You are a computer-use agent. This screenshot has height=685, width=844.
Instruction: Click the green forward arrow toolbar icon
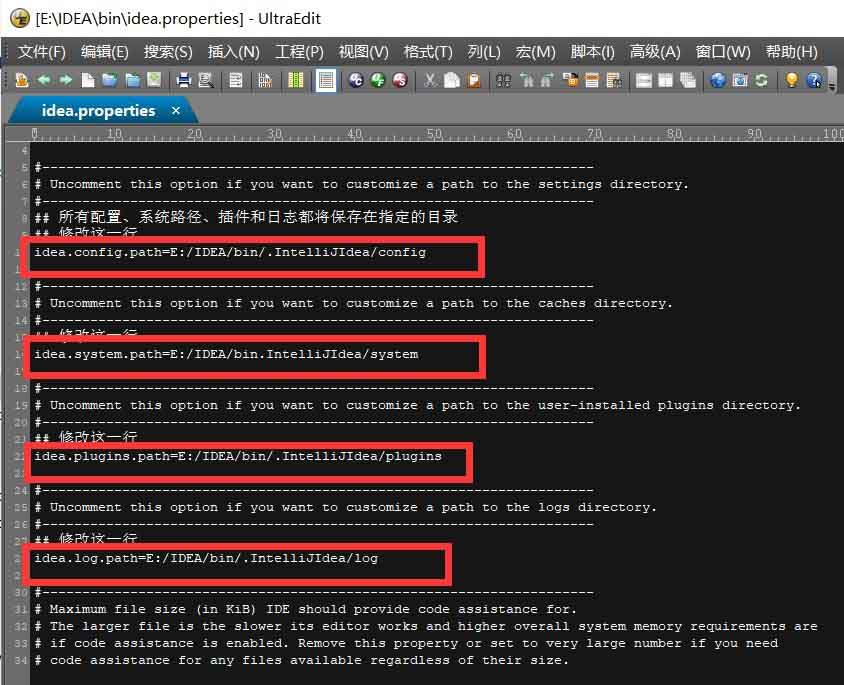66,81
